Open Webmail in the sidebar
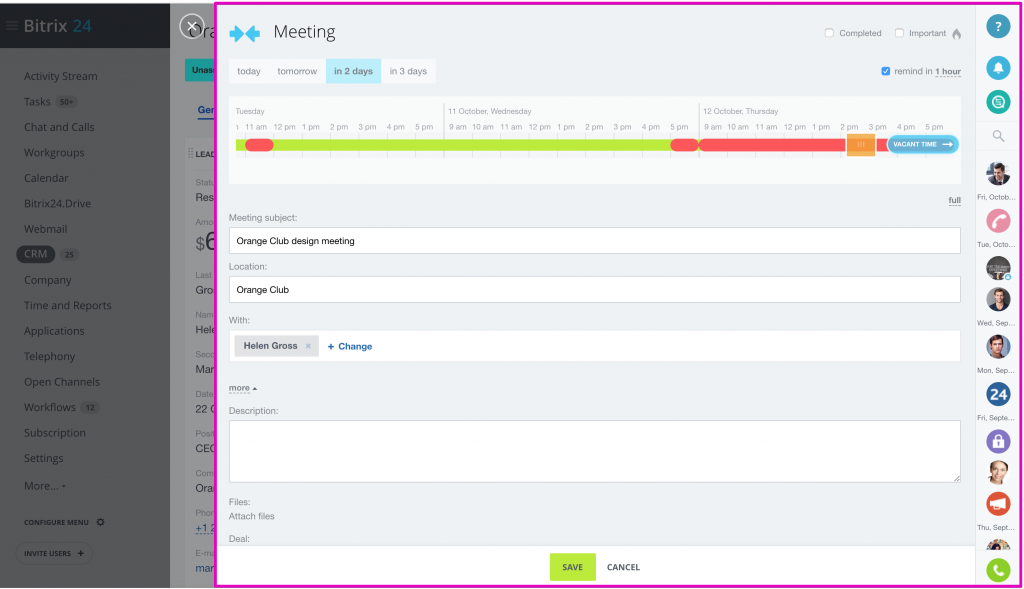1024x589 pixels. tap(46, 229)
